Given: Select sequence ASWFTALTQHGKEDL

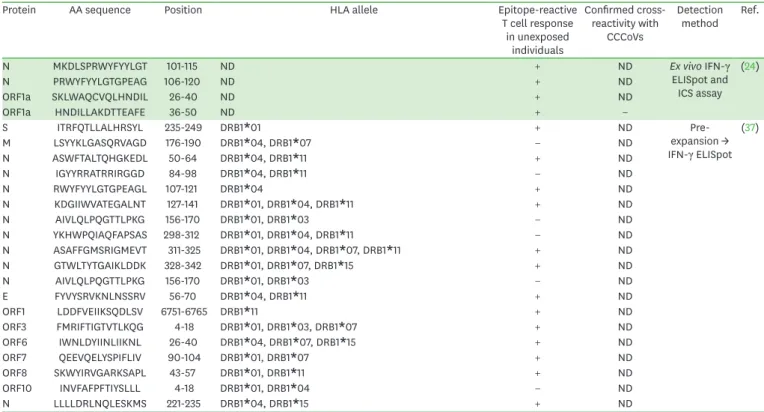Looking at the screenshot, I should [x=100, y=158].
